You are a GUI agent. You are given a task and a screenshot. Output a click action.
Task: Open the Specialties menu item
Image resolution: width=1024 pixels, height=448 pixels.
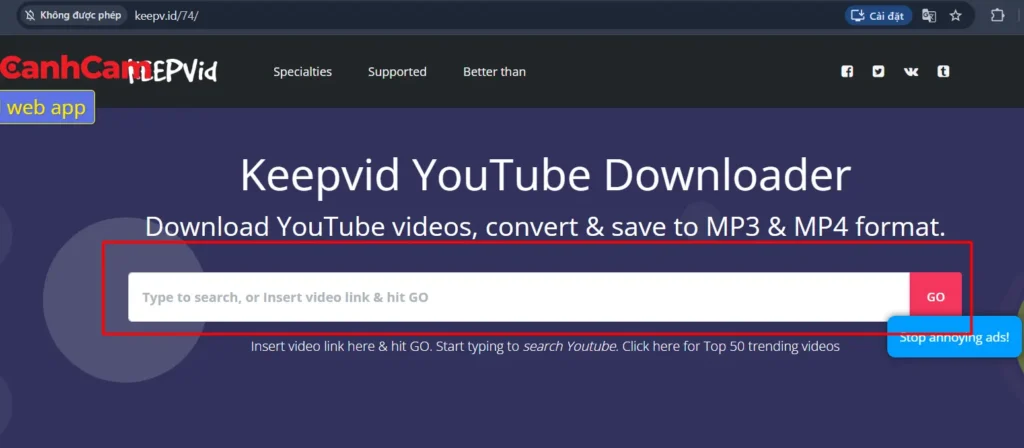pyautogui.click(x=302, y=72)
